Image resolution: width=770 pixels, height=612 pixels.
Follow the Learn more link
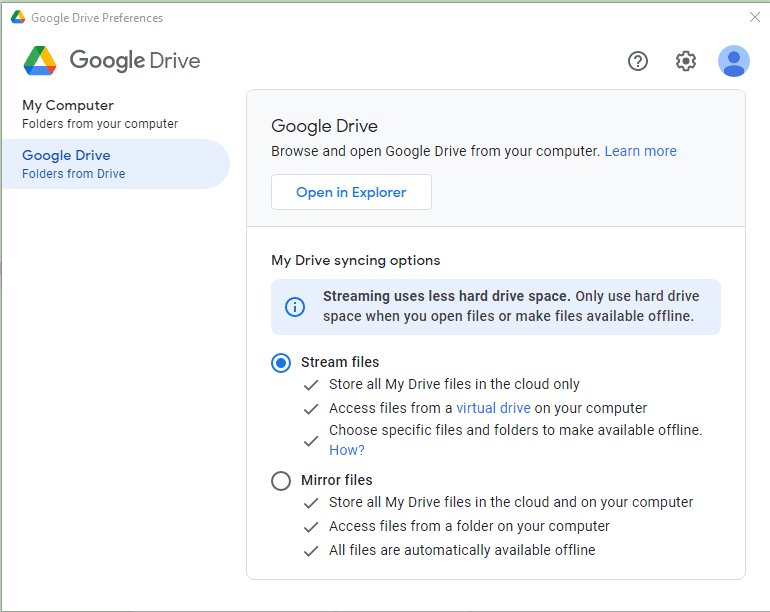click(640, 151)
